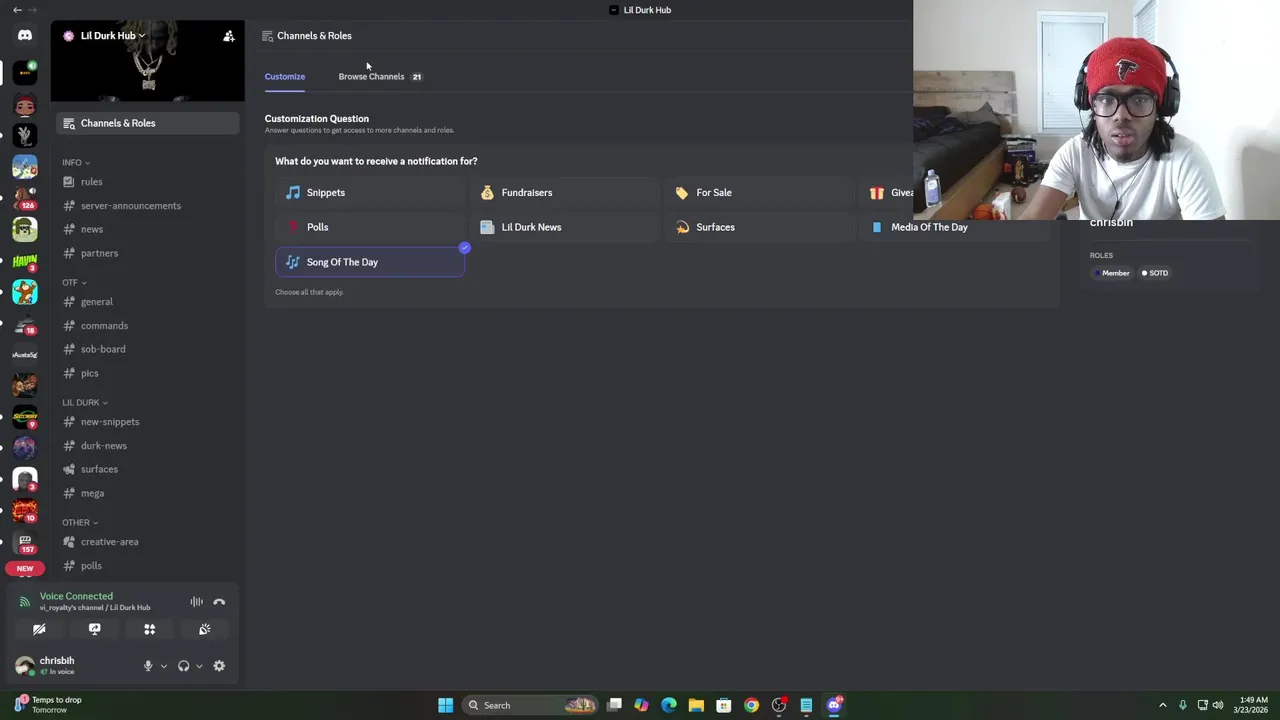Open OBS Studio from the taskbar

click(x=779, y=705)
